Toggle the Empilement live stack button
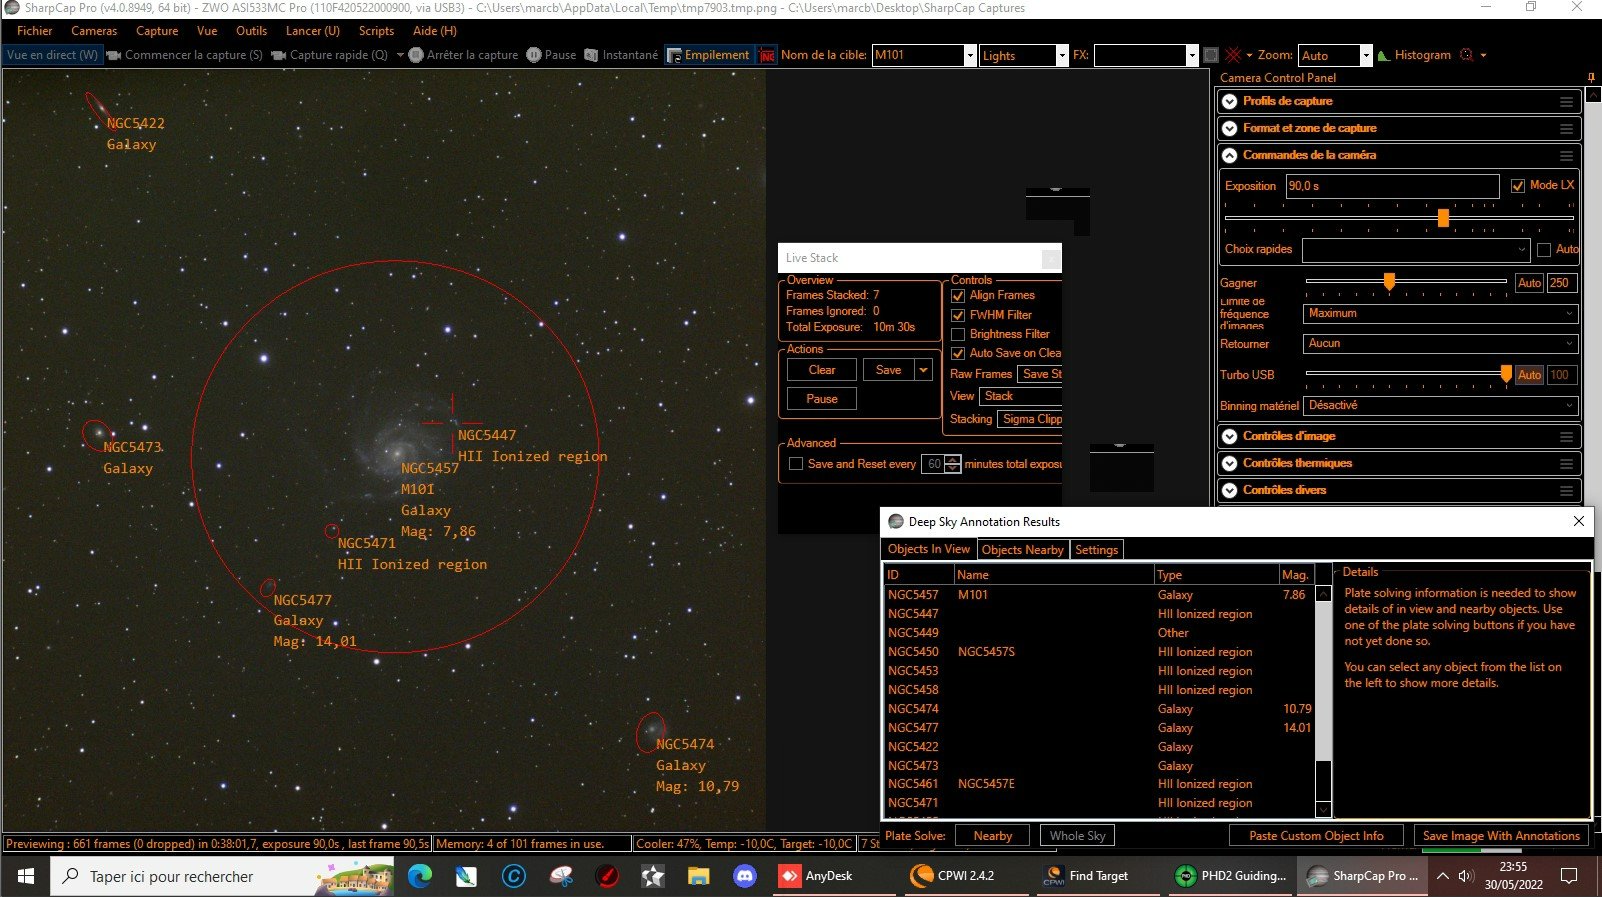Image resolution: width=1602 pixels, height=897 pixels. point(708,55)
